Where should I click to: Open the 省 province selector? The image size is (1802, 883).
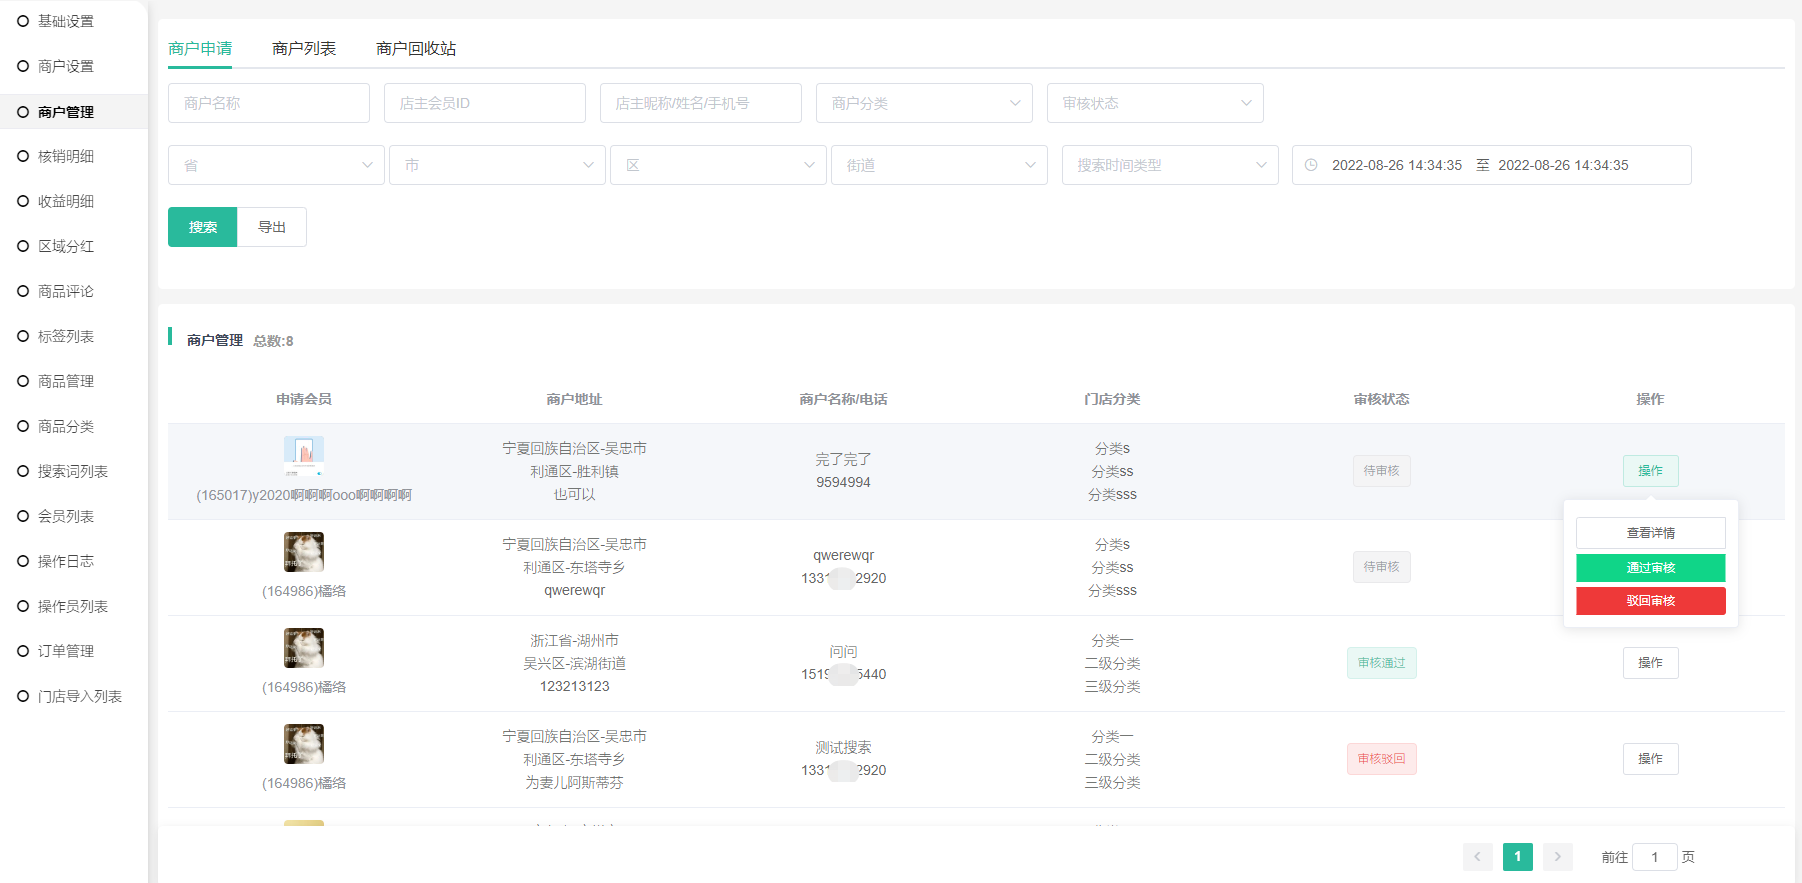pos(276,165)
